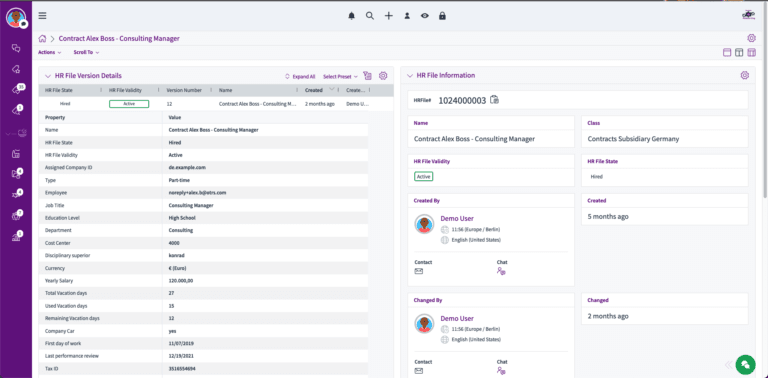
Task: Click Created By Demo User avatar
Action: tap(424, 224)
